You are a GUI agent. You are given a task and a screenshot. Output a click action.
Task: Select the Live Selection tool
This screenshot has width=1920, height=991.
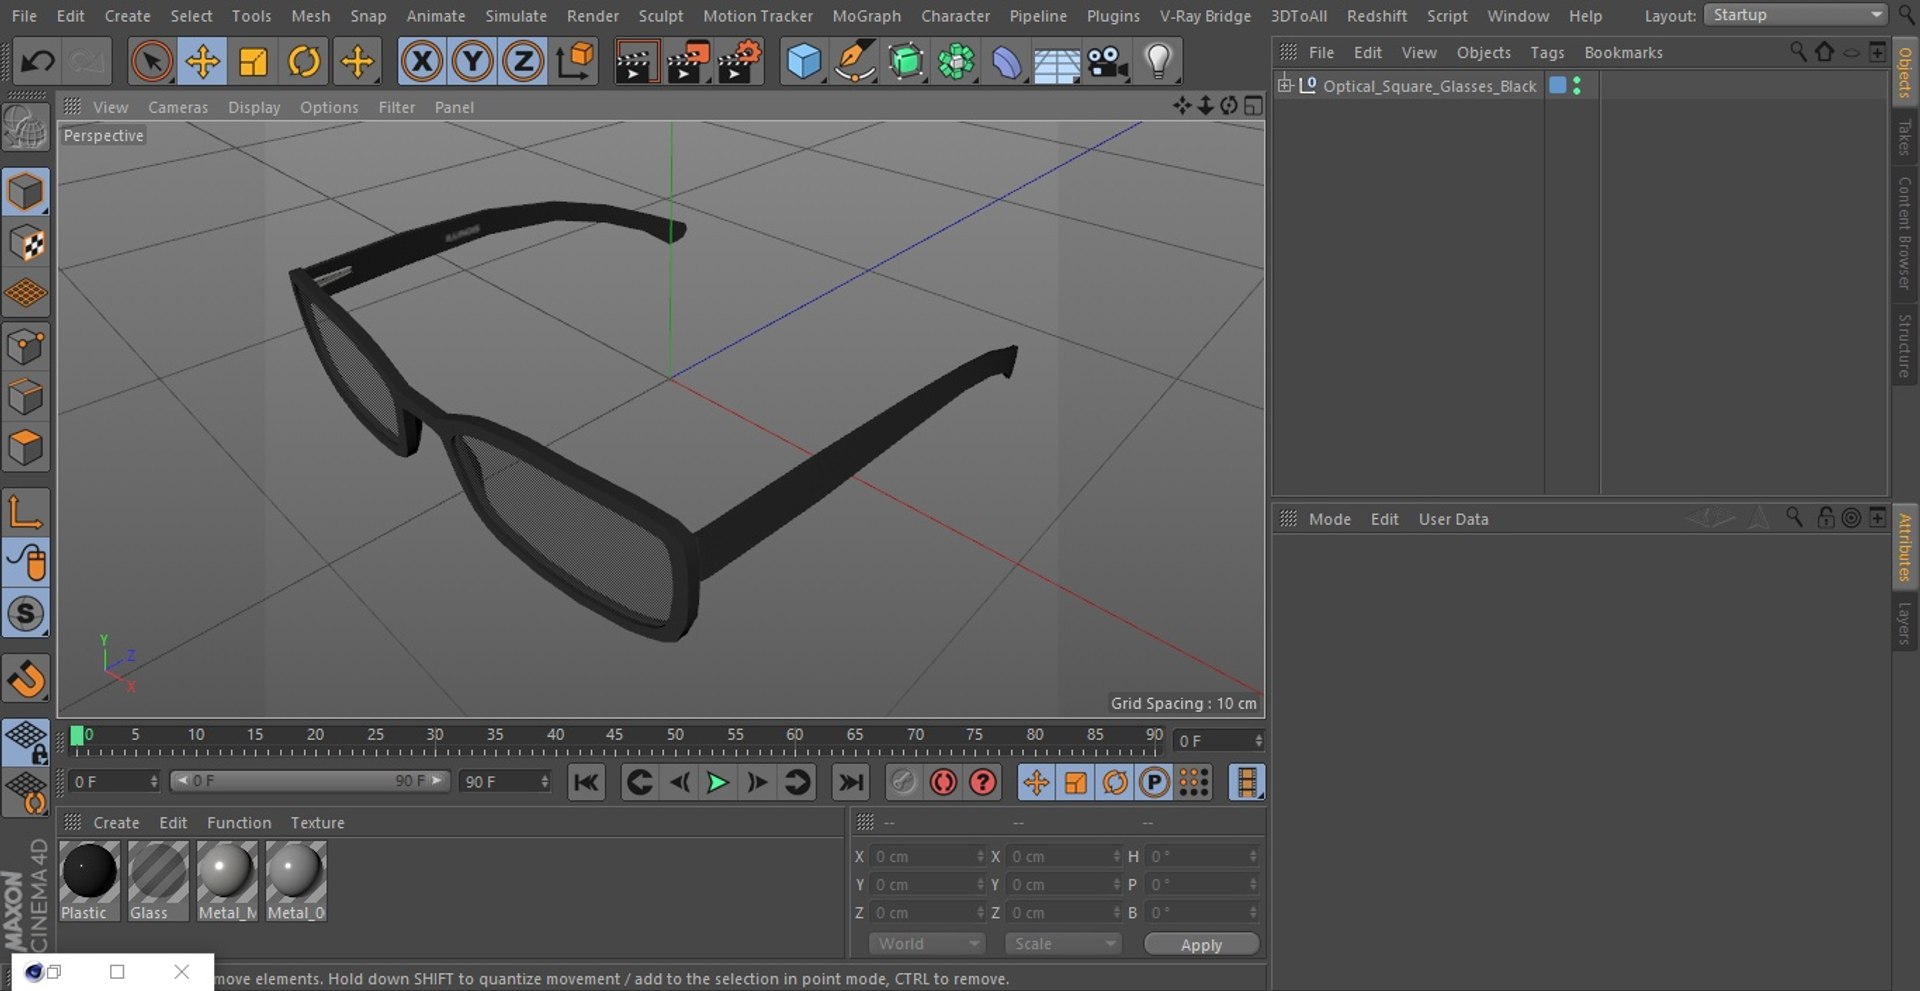point(151,62)
